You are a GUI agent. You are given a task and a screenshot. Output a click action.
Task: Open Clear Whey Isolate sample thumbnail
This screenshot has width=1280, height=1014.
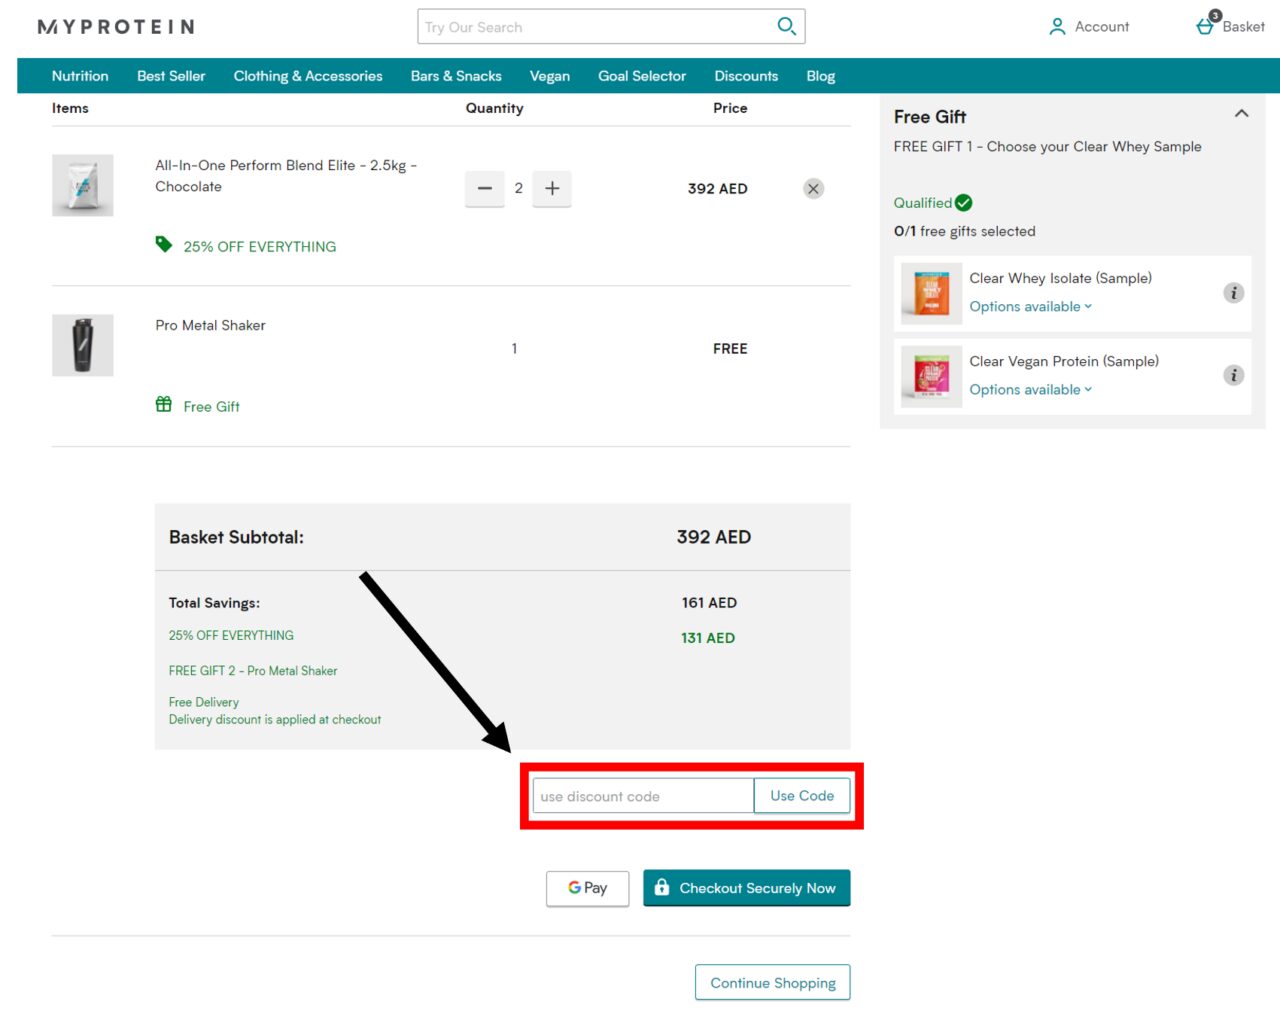tap(931, 293)
